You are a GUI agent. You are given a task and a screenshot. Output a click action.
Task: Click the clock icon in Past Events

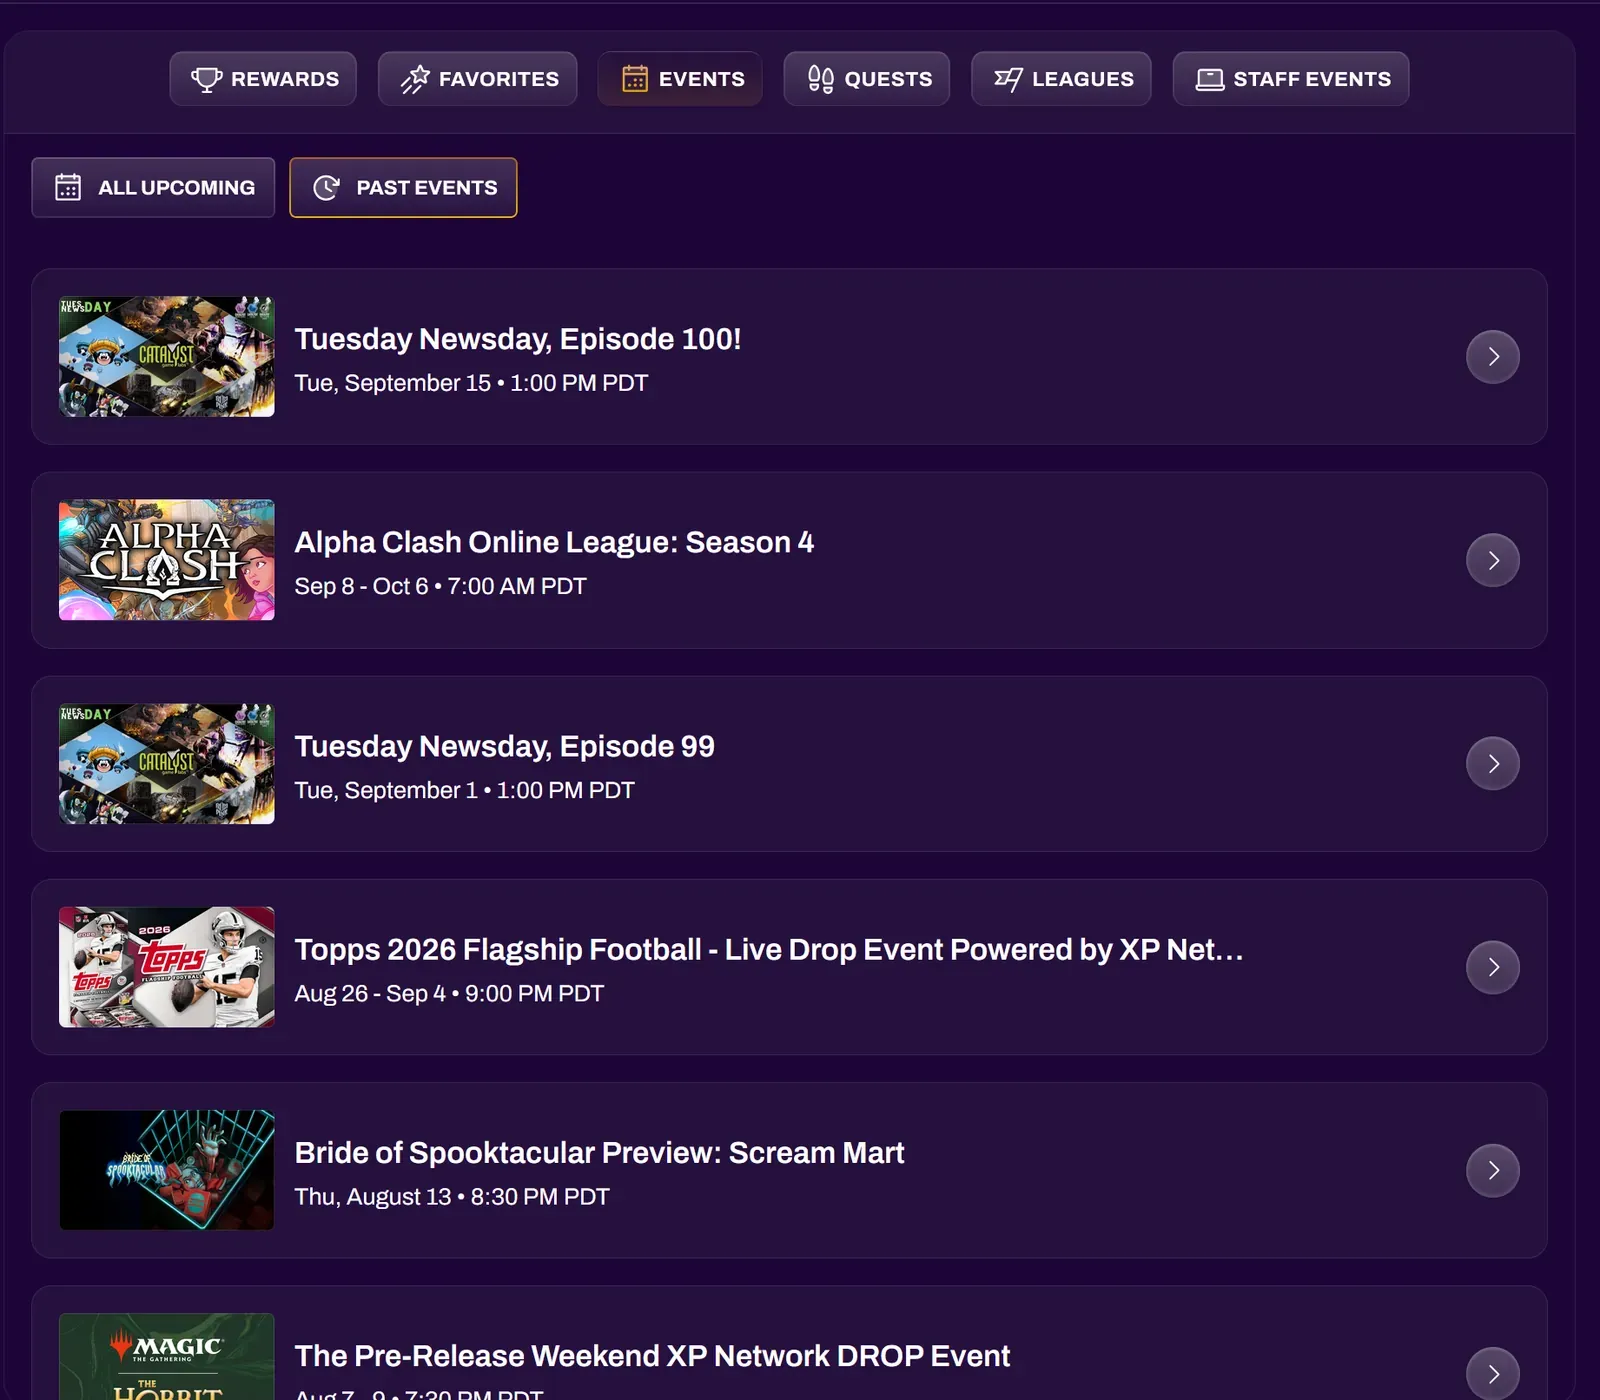326,187
